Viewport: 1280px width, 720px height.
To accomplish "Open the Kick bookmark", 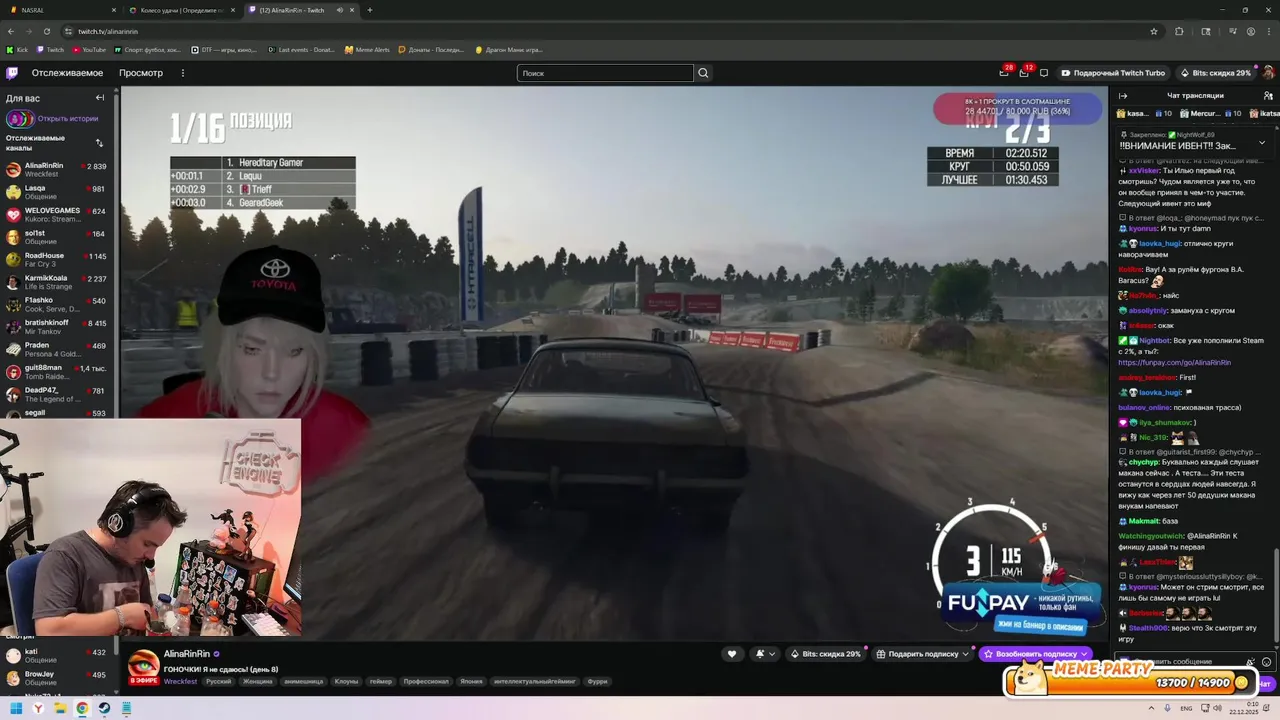I will pos(17,49).
